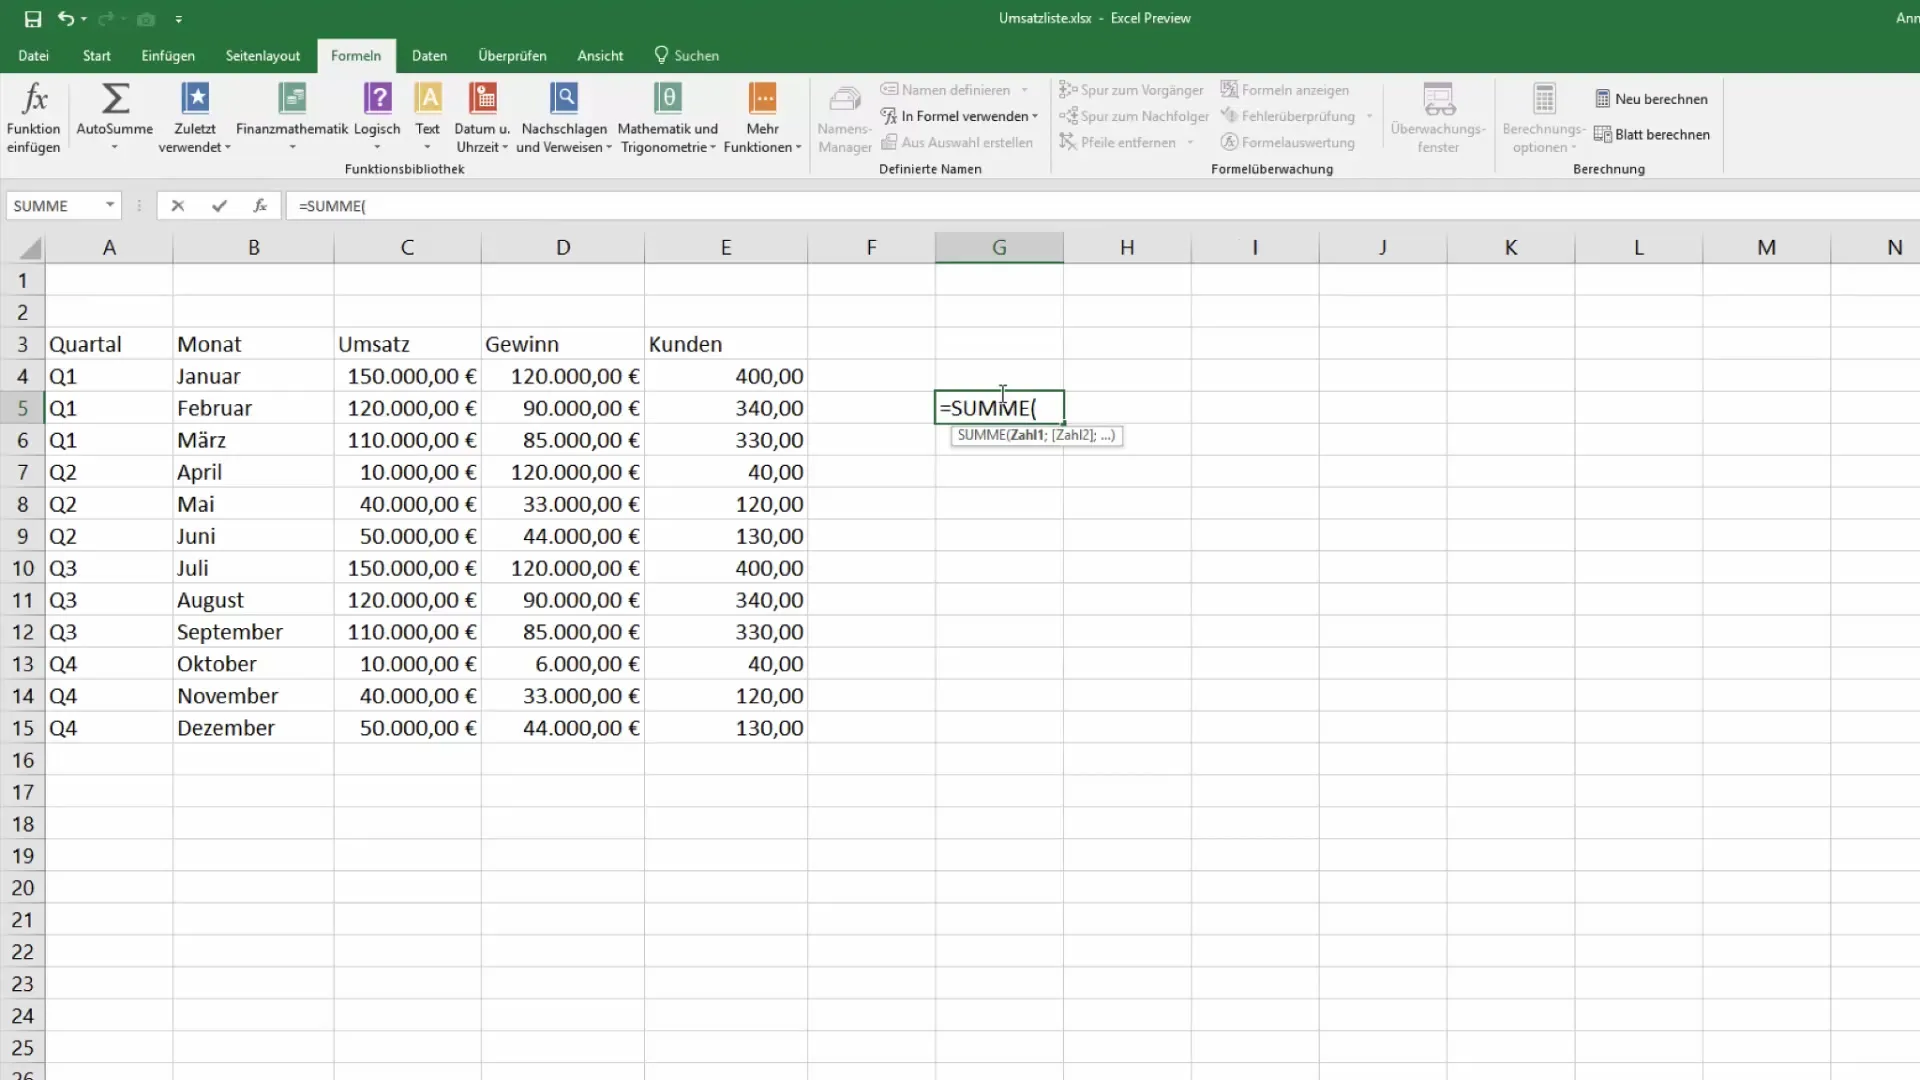This screenshot has height=1080, width=1920.
Task: Open the Zuletzt verwendet star icon
Action: (195, 98)
